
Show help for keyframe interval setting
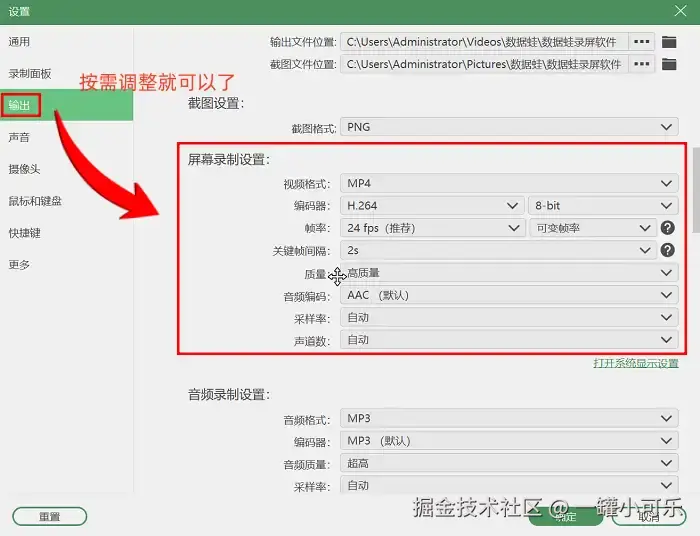coord(667,250)
